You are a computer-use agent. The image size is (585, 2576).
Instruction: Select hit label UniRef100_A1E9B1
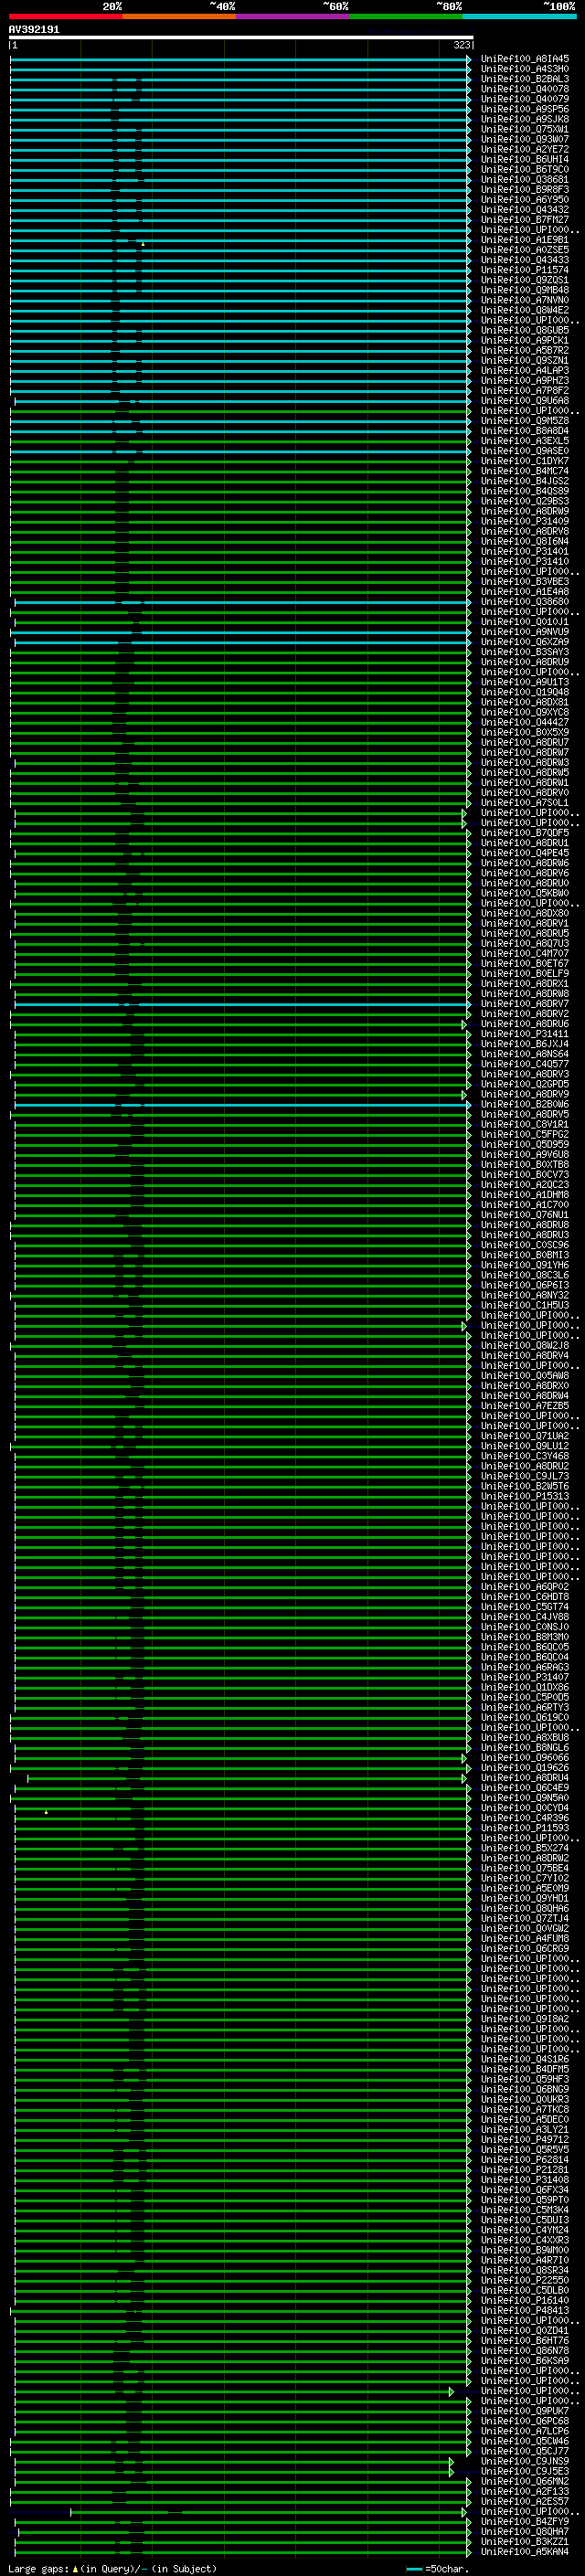click(524, 240)
